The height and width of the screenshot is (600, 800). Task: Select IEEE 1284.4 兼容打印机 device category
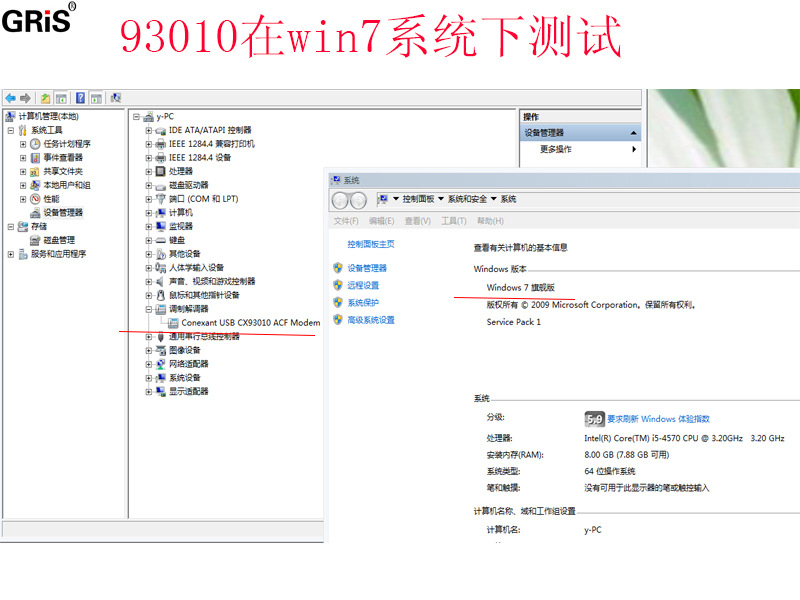pos(212,144)
